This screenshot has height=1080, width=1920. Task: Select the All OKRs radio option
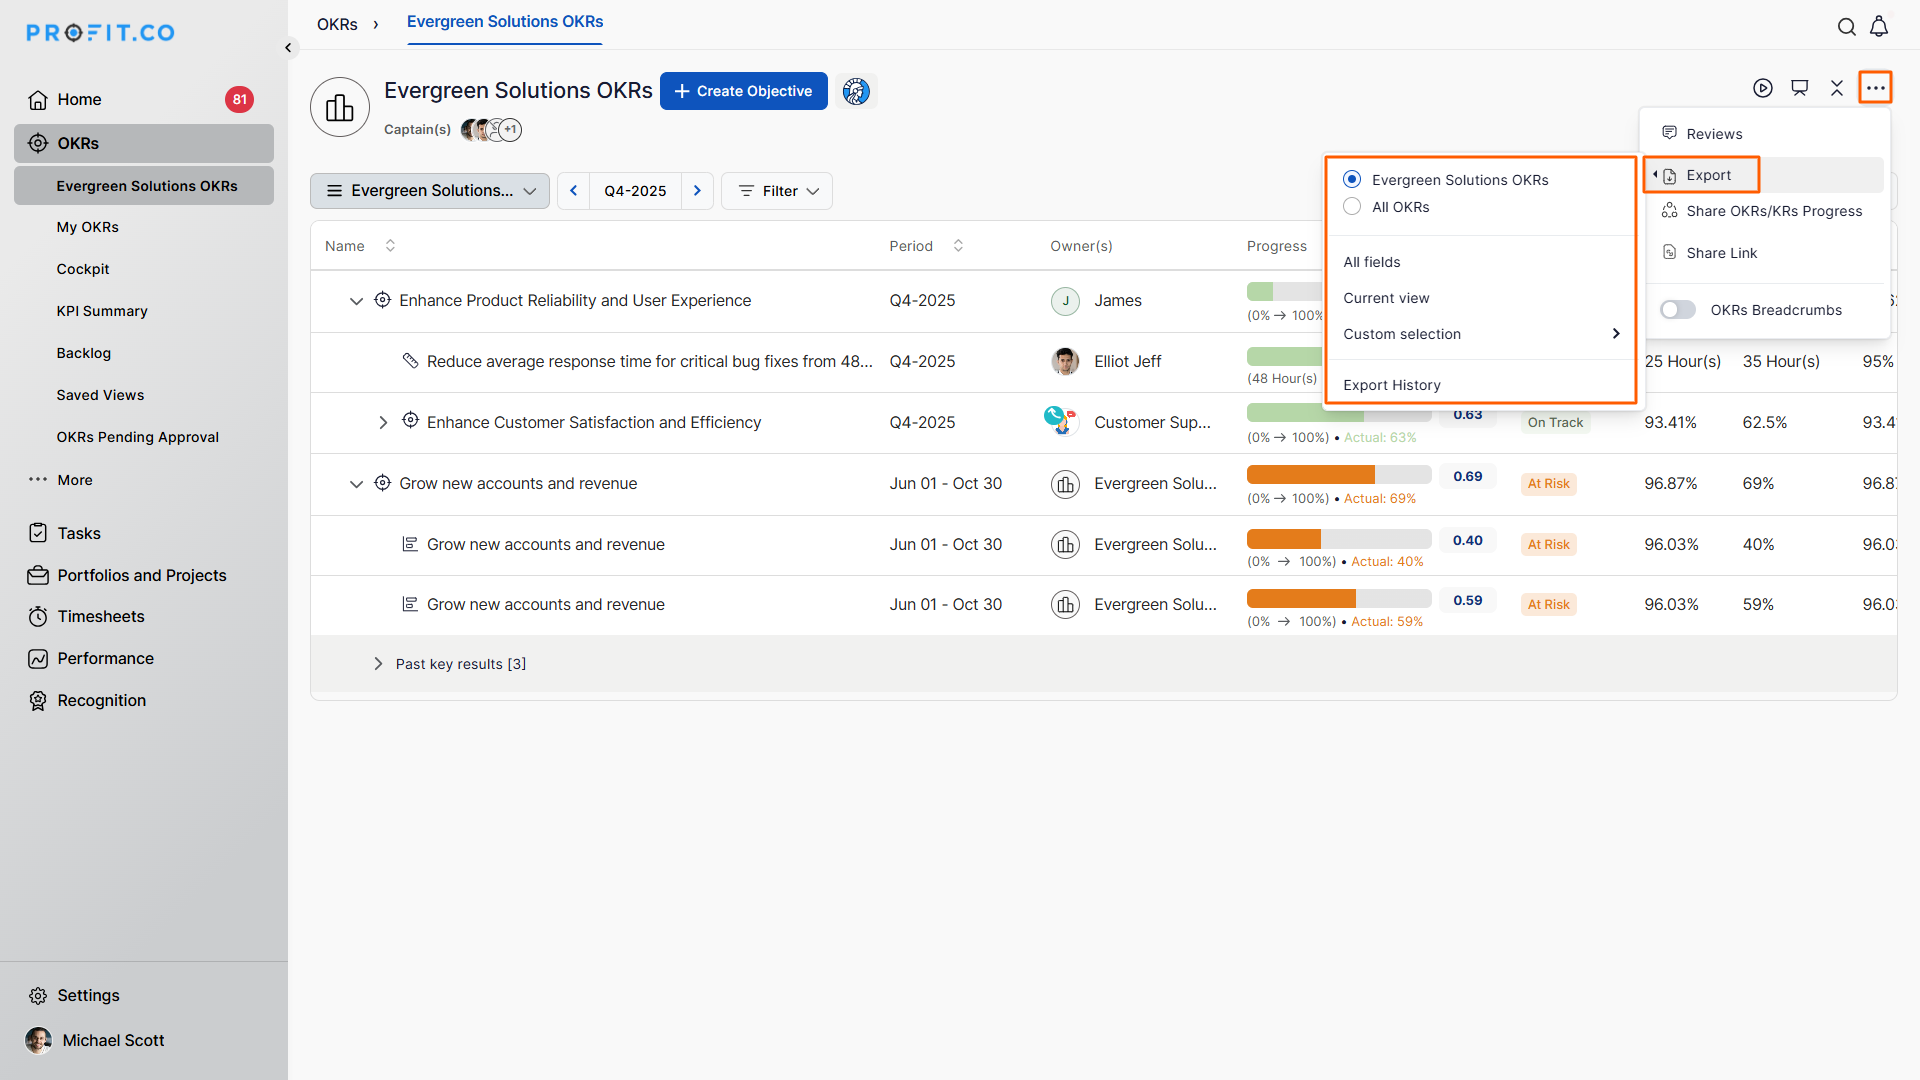[x=1352, y=207]
